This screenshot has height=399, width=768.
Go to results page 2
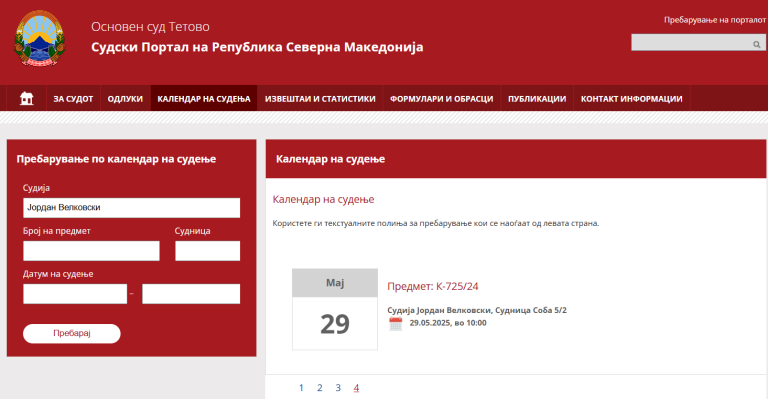[319, 388]
